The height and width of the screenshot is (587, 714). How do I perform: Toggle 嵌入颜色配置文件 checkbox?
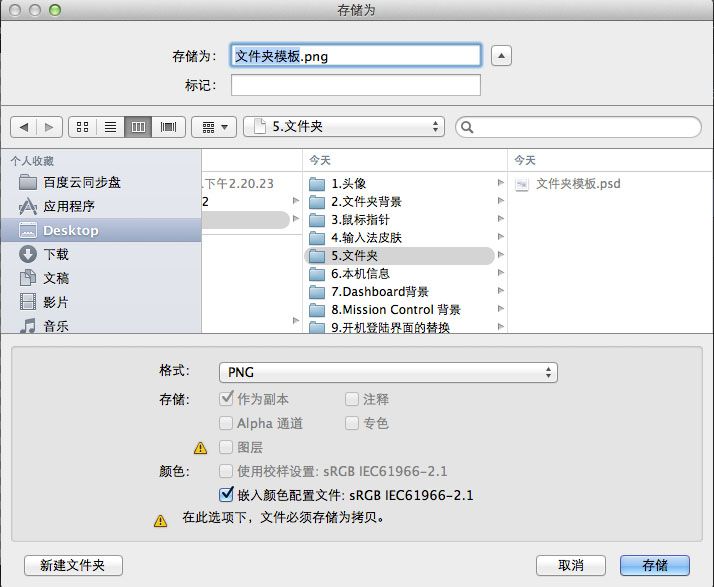(x=226, y=494)
